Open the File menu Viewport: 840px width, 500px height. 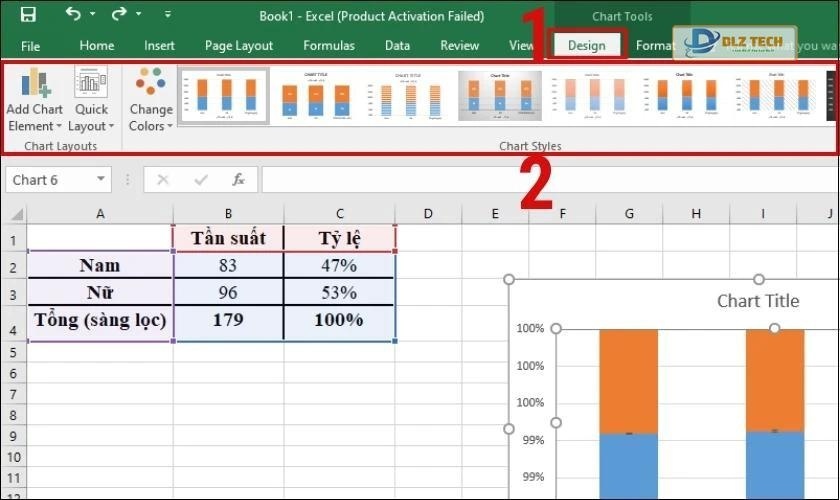coord(31,45)
